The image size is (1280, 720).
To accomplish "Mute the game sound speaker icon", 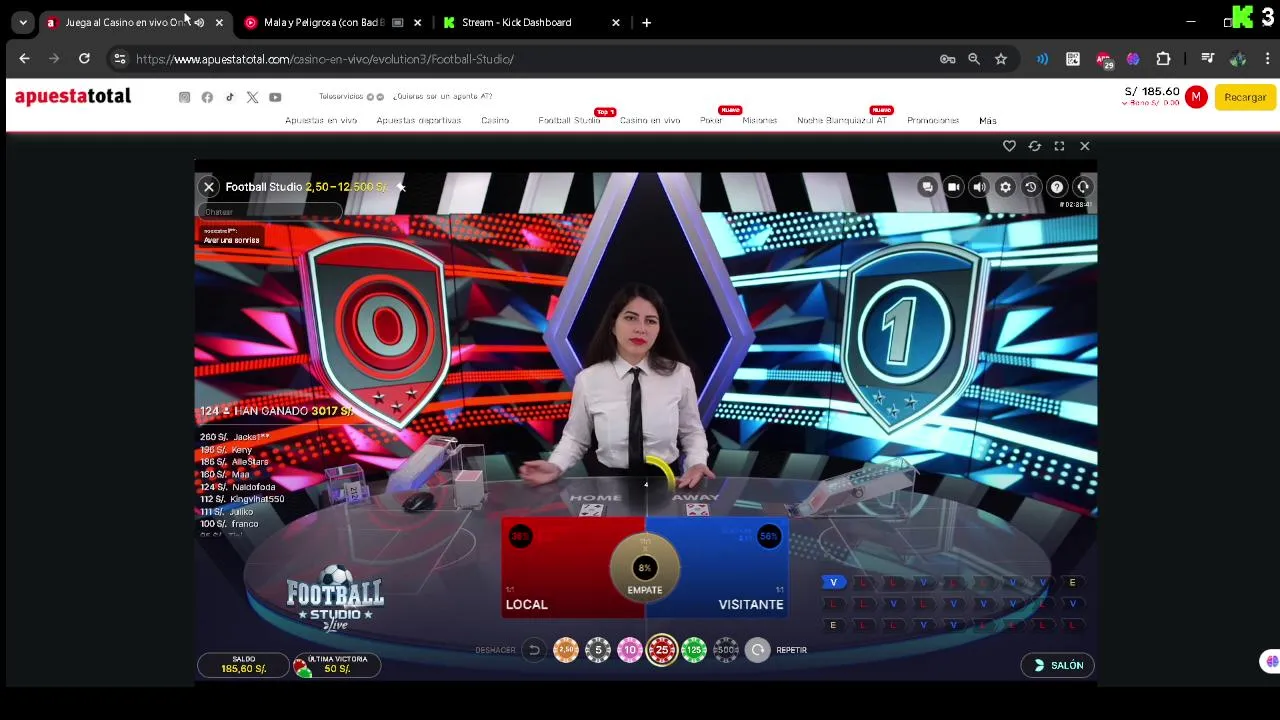I will click(x=979, y=187).
